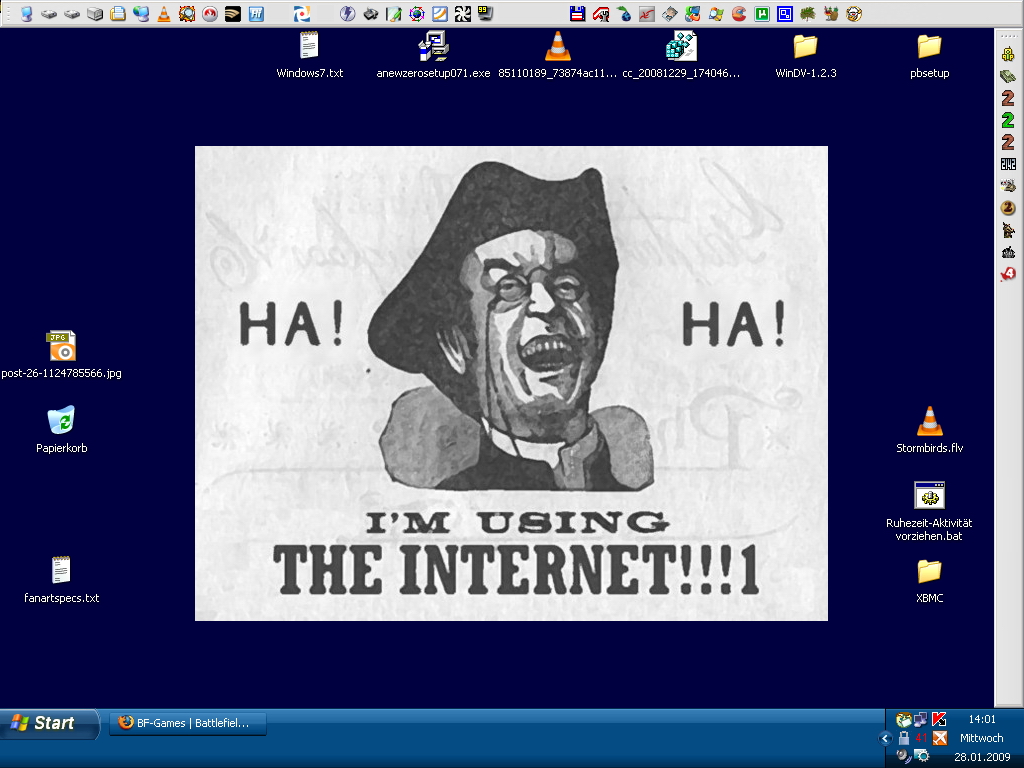
Task: Open the red wrench tool icon
Action: coord(601,14)
